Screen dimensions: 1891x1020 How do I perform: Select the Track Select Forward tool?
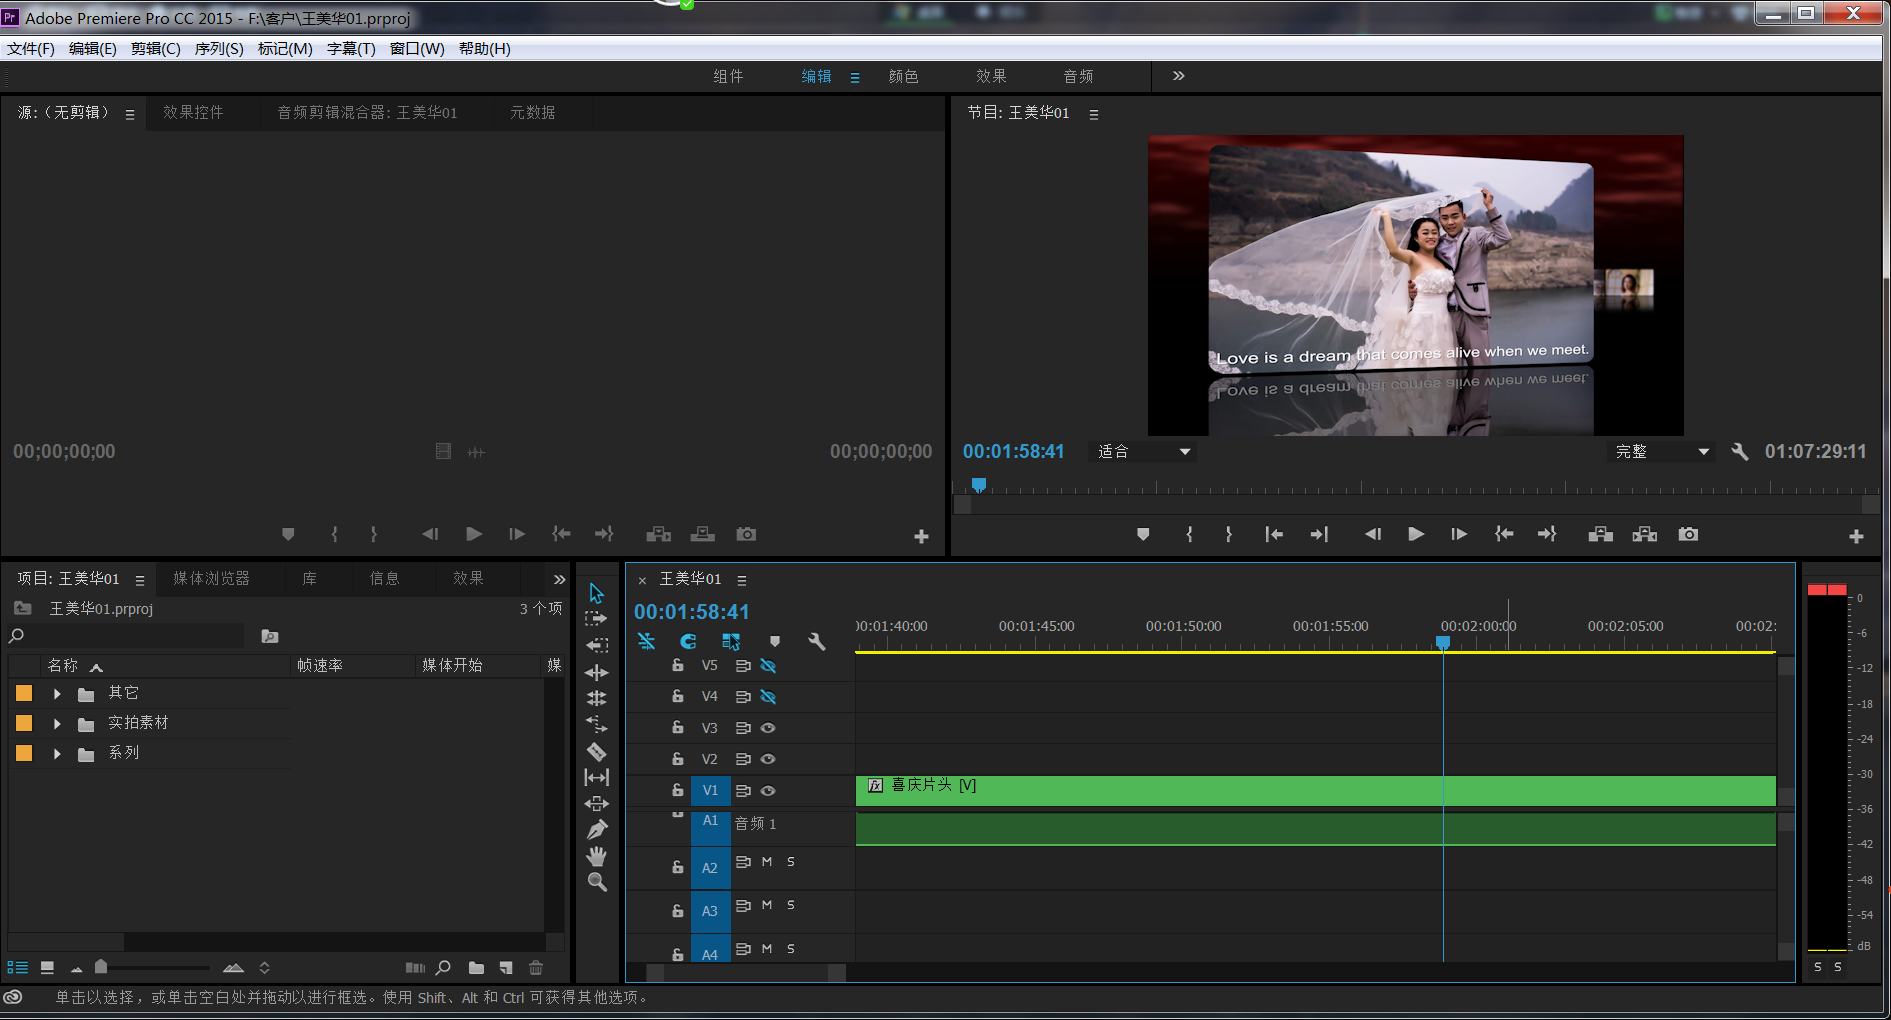click(596, 619)
